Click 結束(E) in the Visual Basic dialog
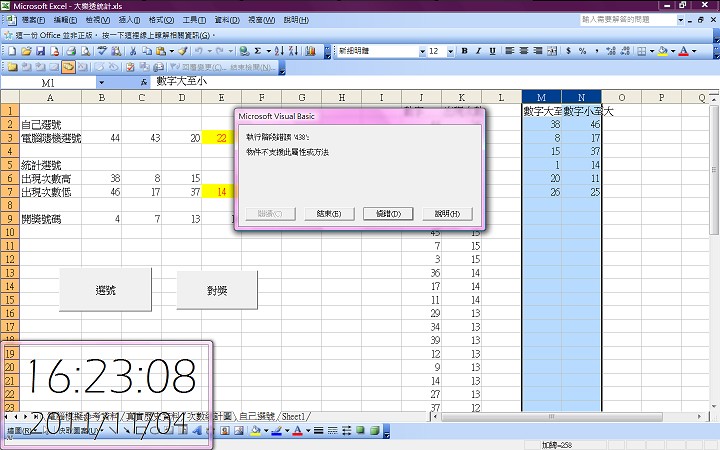Screen dimensions: 720x450 329,214
